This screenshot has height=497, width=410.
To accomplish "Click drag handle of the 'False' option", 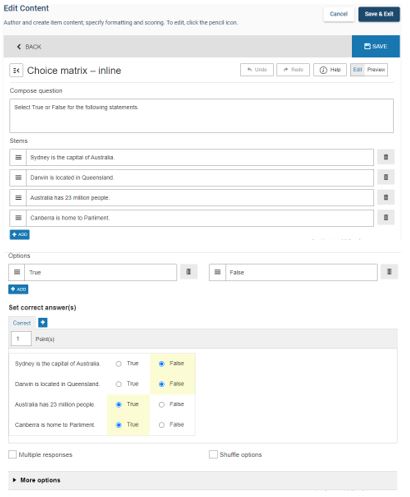I will click(x=217, y=272).
